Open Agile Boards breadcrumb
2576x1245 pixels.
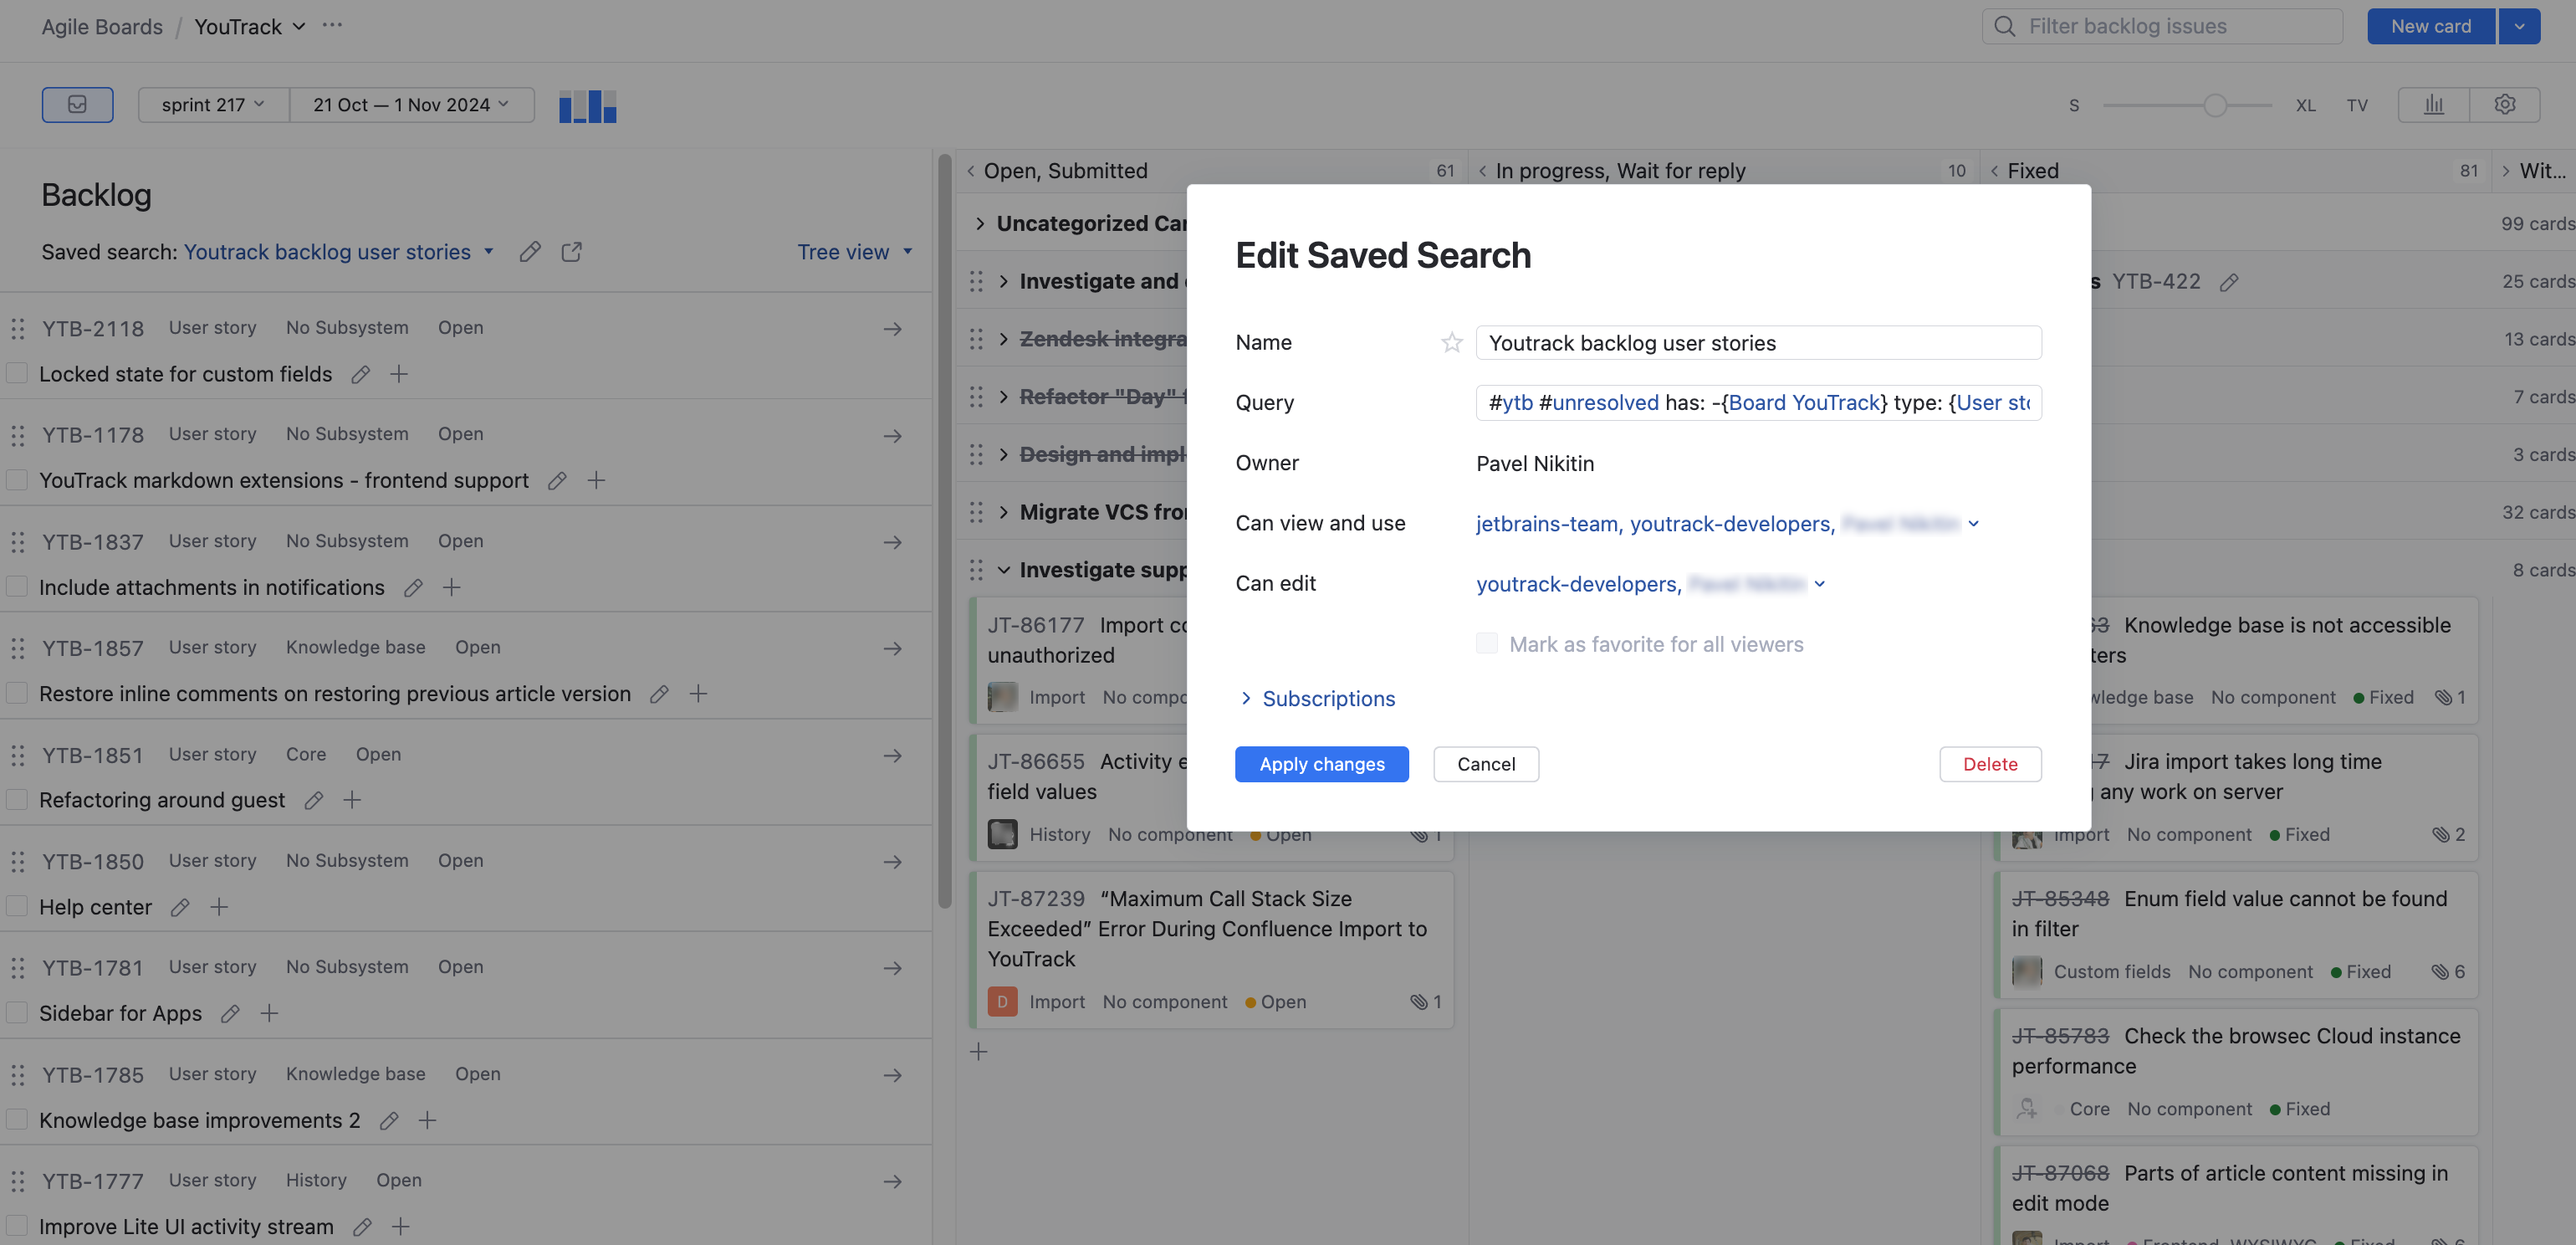pos(101,26)
